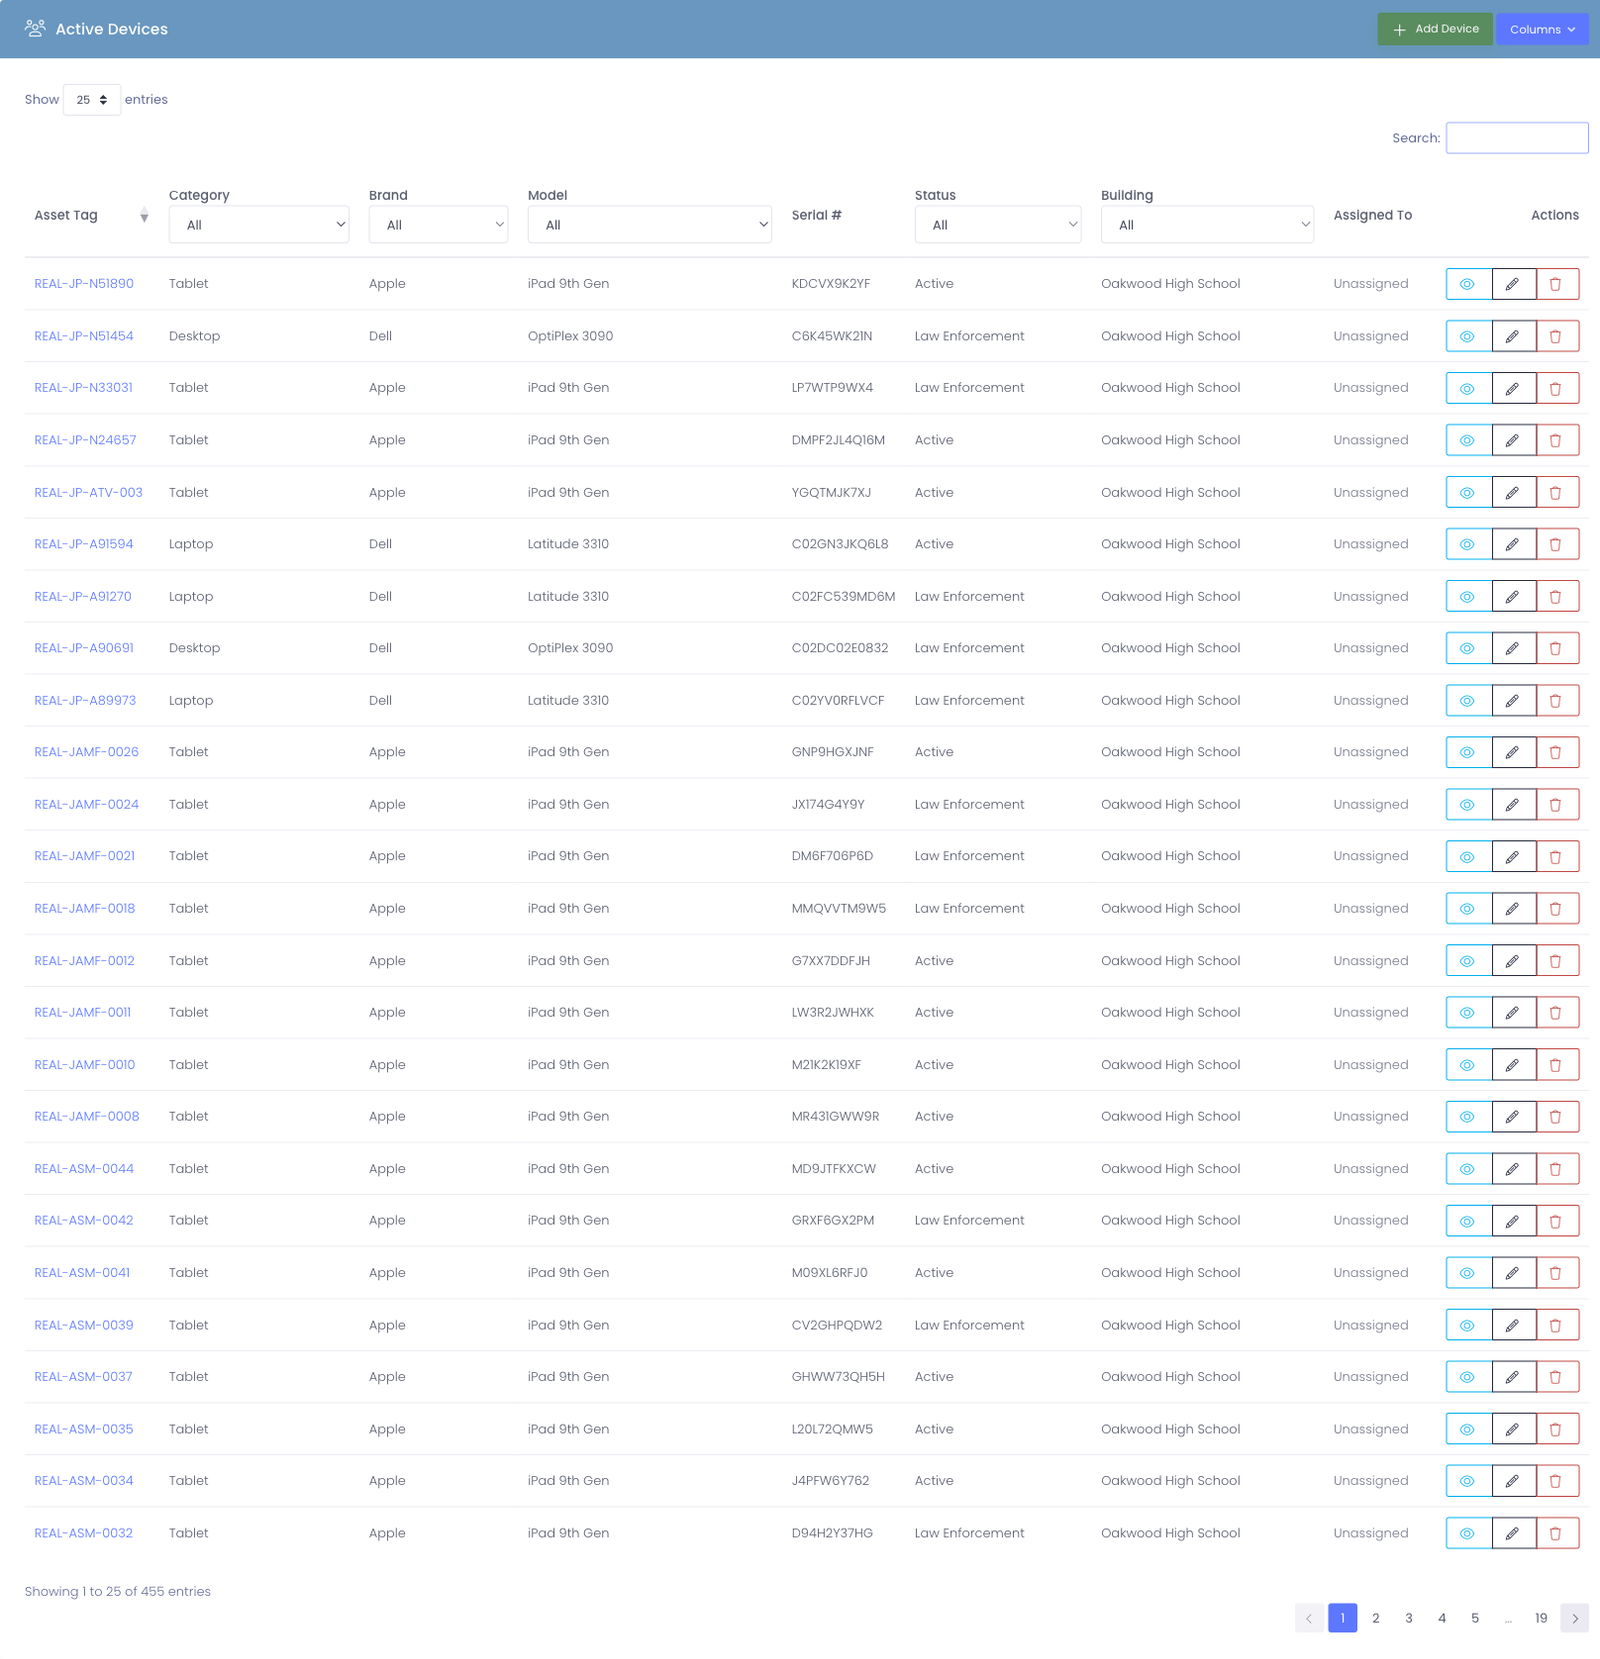Screen dimensions: 1600x1659
Task: Expand the Columns dropdown button
Action: tap(1542, 29)
